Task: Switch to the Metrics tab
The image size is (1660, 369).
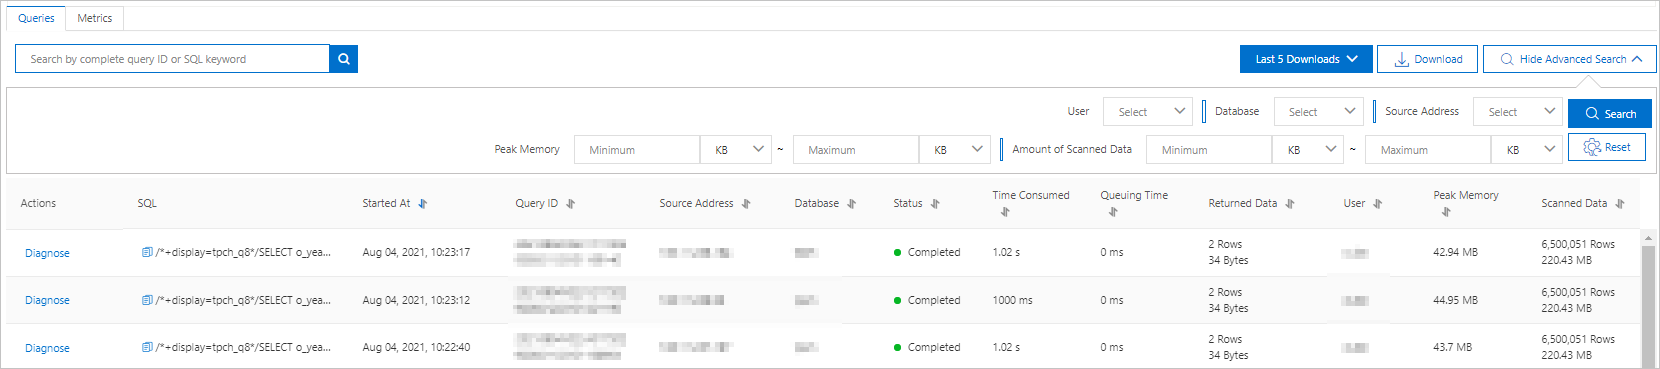Action: click(x=95, y=18)
